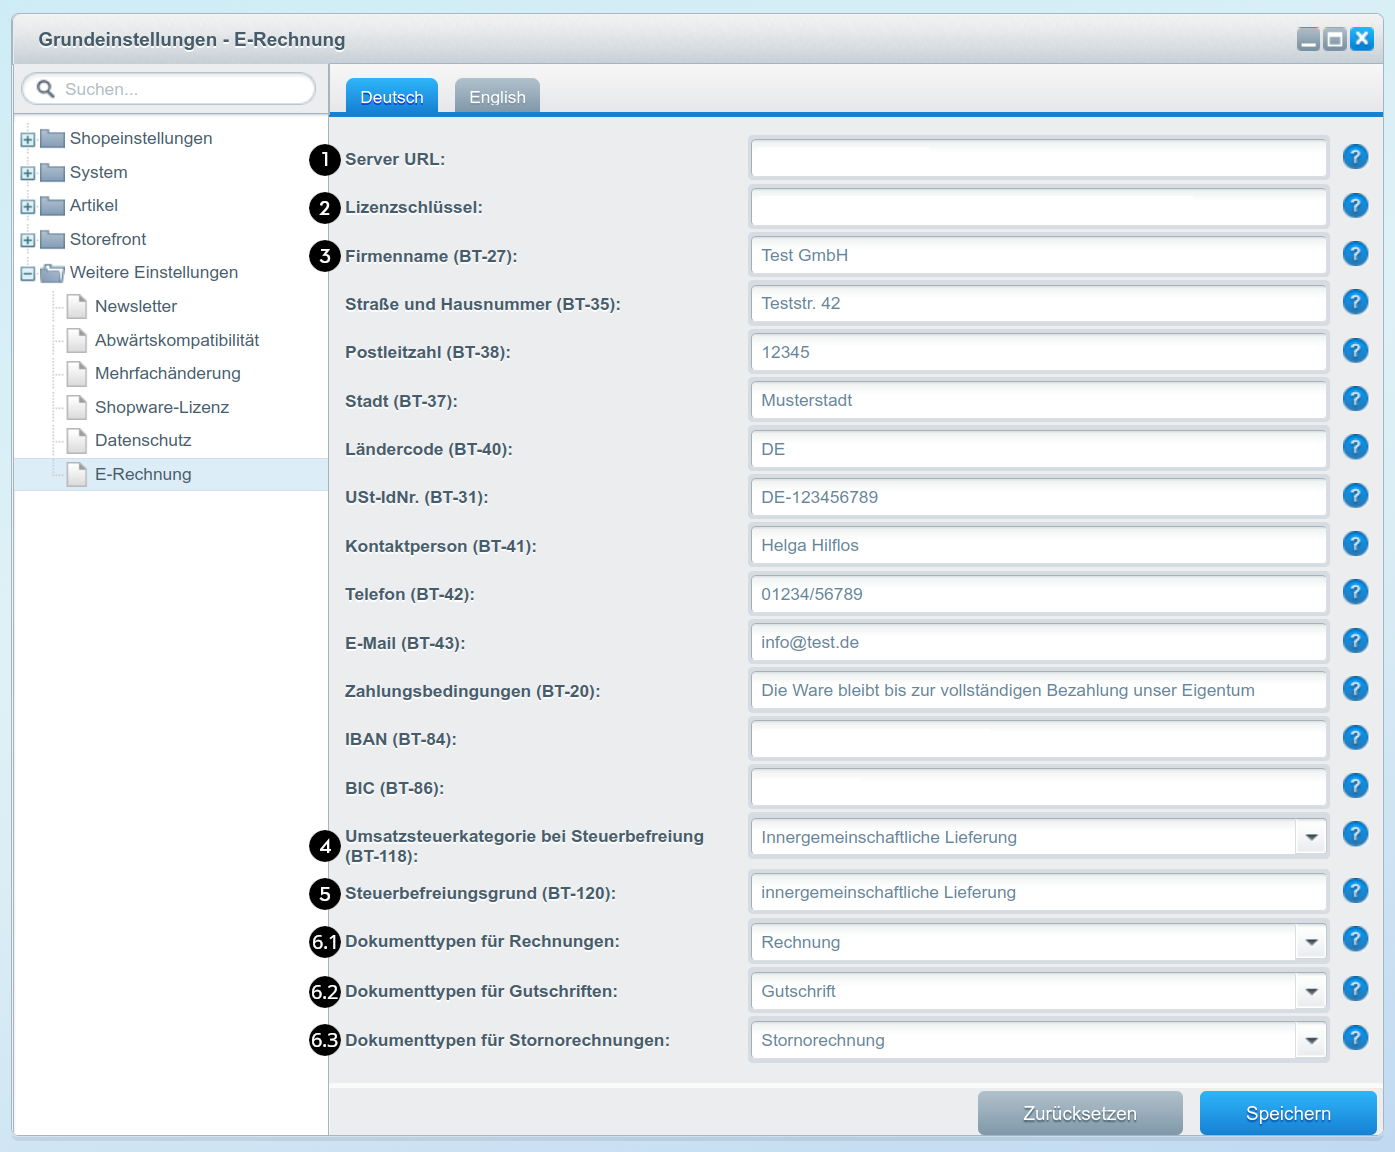Click help icon for Postleitzahl (BT-38)

1355,350
